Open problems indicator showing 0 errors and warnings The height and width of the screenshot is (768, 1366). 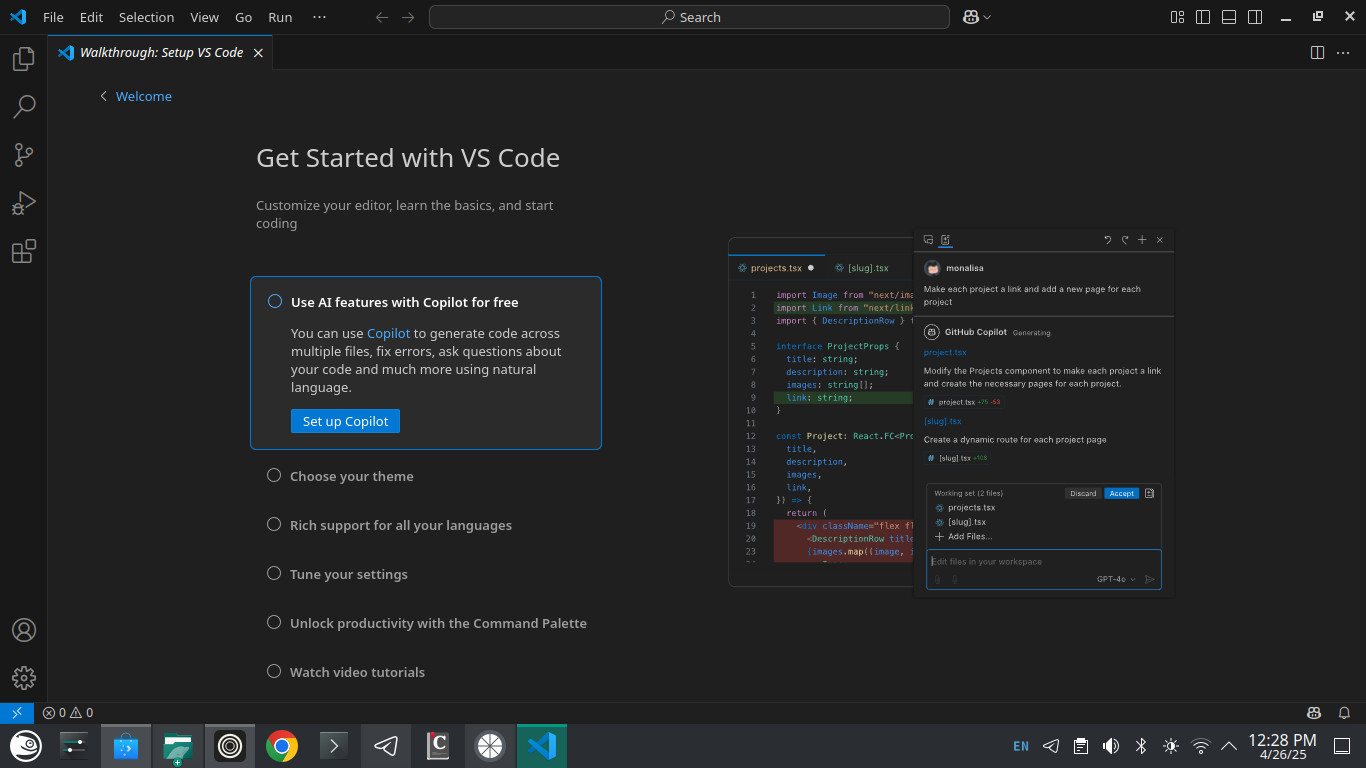pyautogui.click(x=68, y=713)
